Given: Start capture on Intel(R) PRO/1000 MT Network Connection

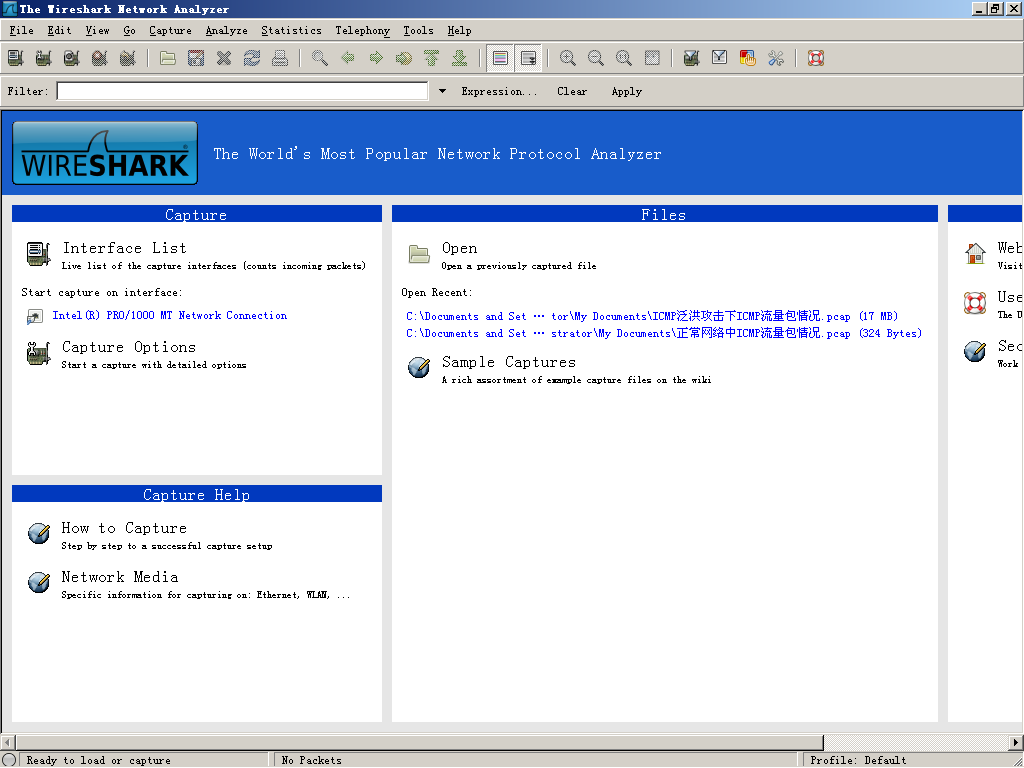Looking at the screenshot, I should (x=170, y=315).
